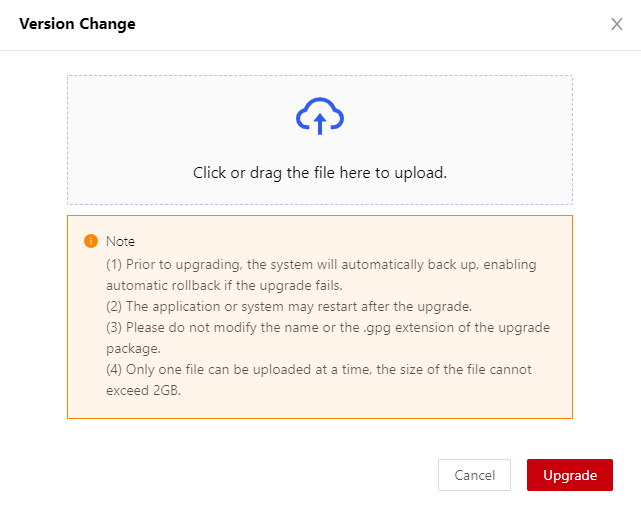Click note (3) about the upgrade package name
641x509 pixels.
(x=328, y=327)
